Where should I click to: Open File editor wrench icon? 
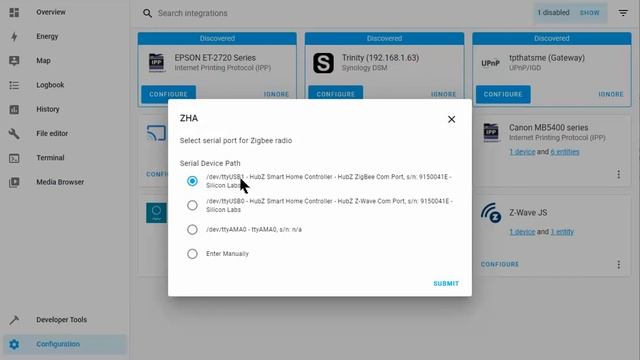pyautogui.click(x=14, y=133)
